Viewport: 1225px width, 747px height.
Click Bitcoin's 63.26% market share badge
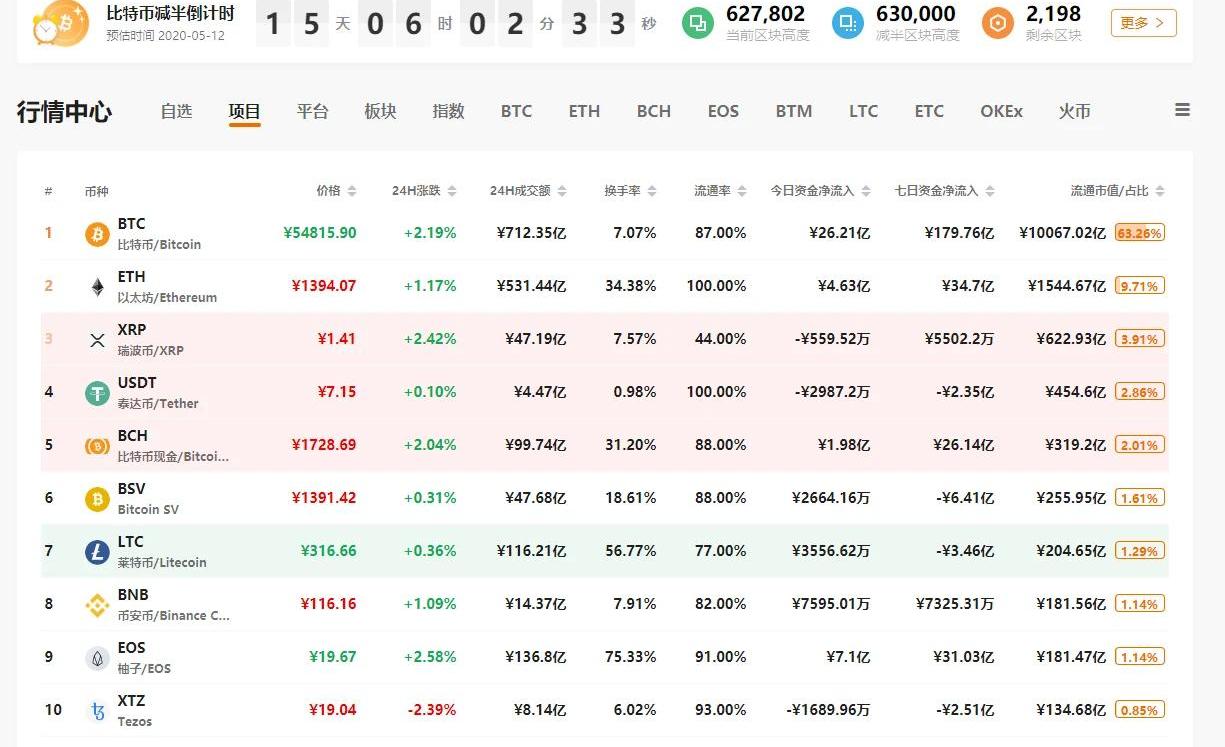(x=1139, y=234)
